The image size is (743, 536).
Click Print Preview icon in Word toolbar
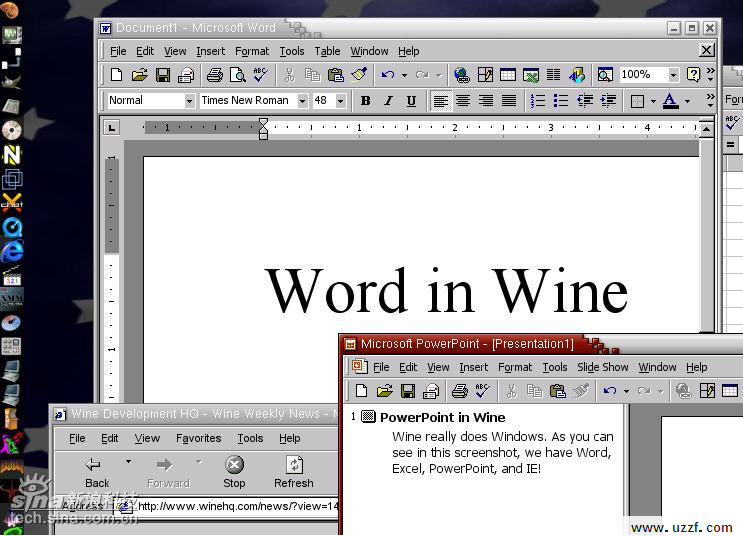(238, 75)
